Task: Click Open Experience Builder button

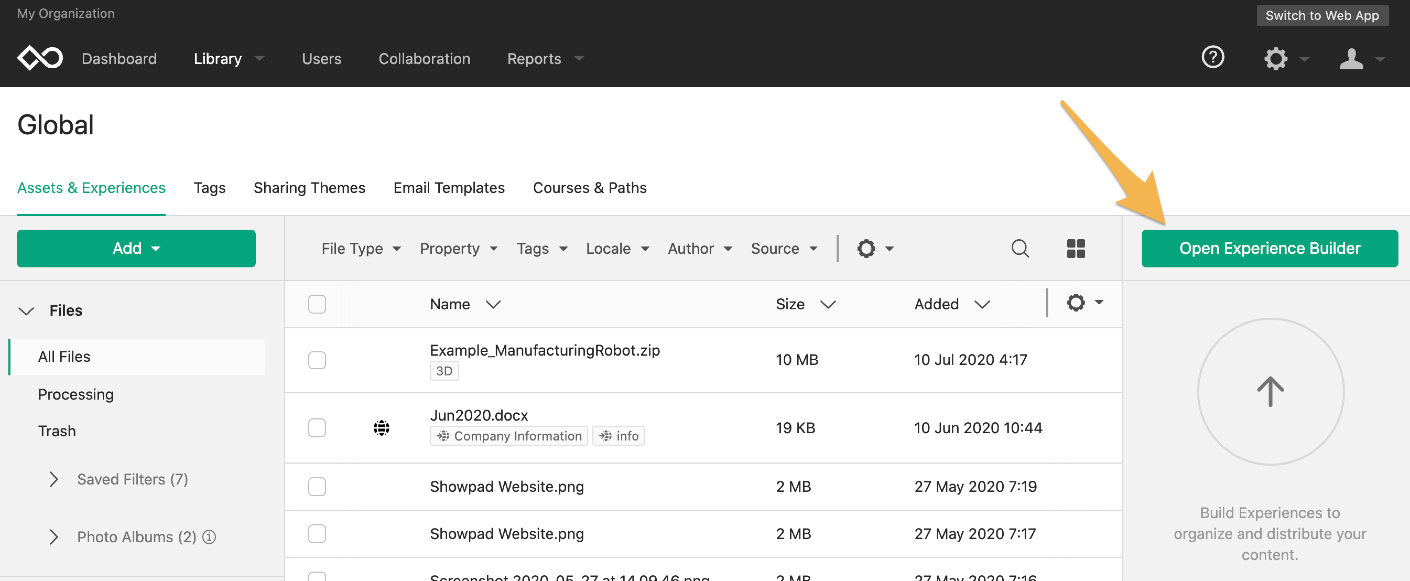Action: (1270, 249)
